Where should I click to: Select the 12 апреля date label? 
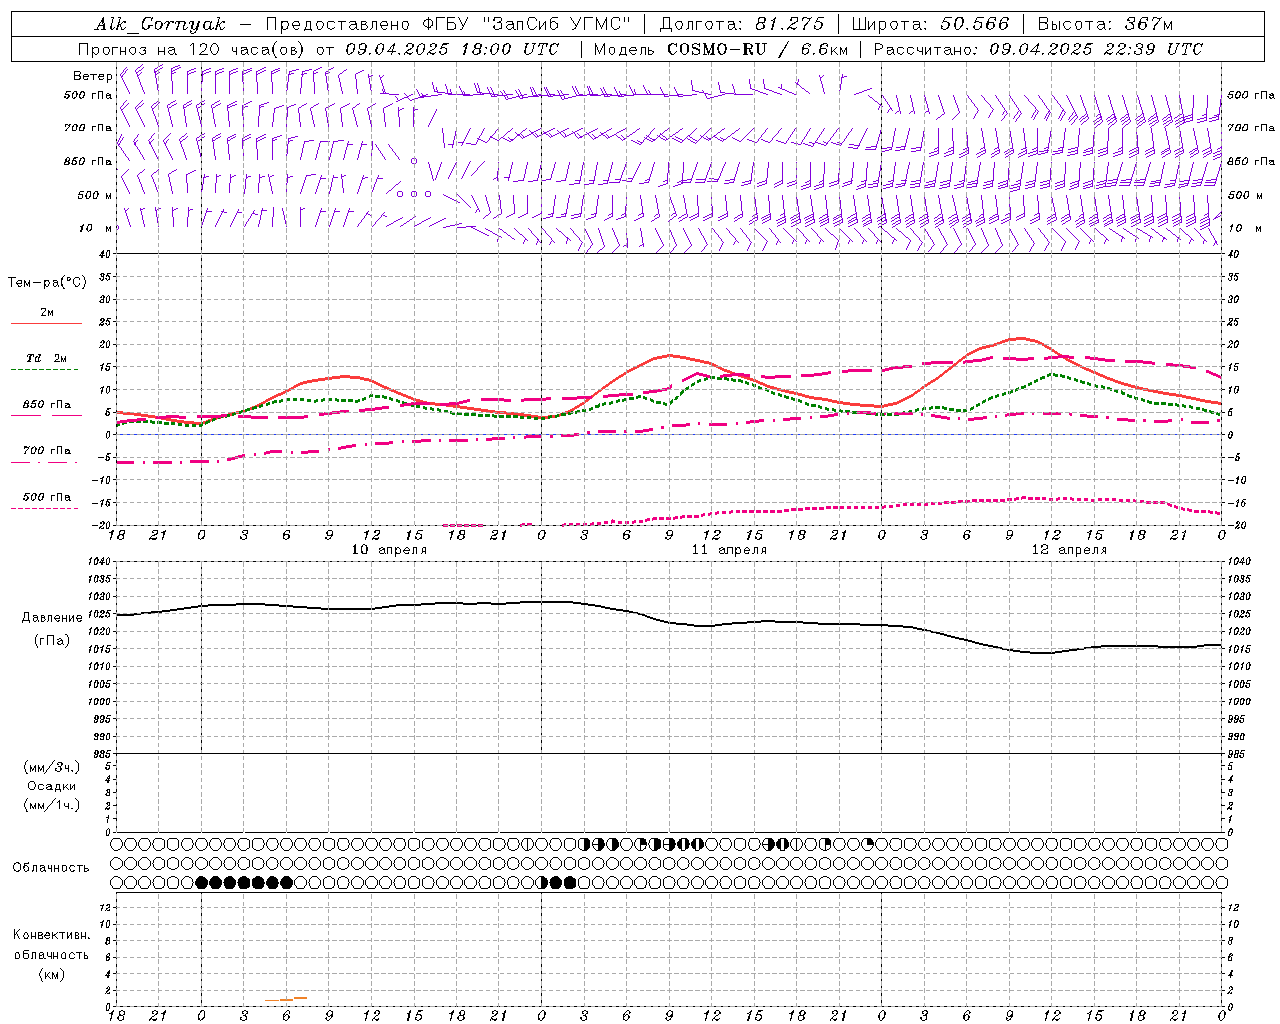point(1069,550)
